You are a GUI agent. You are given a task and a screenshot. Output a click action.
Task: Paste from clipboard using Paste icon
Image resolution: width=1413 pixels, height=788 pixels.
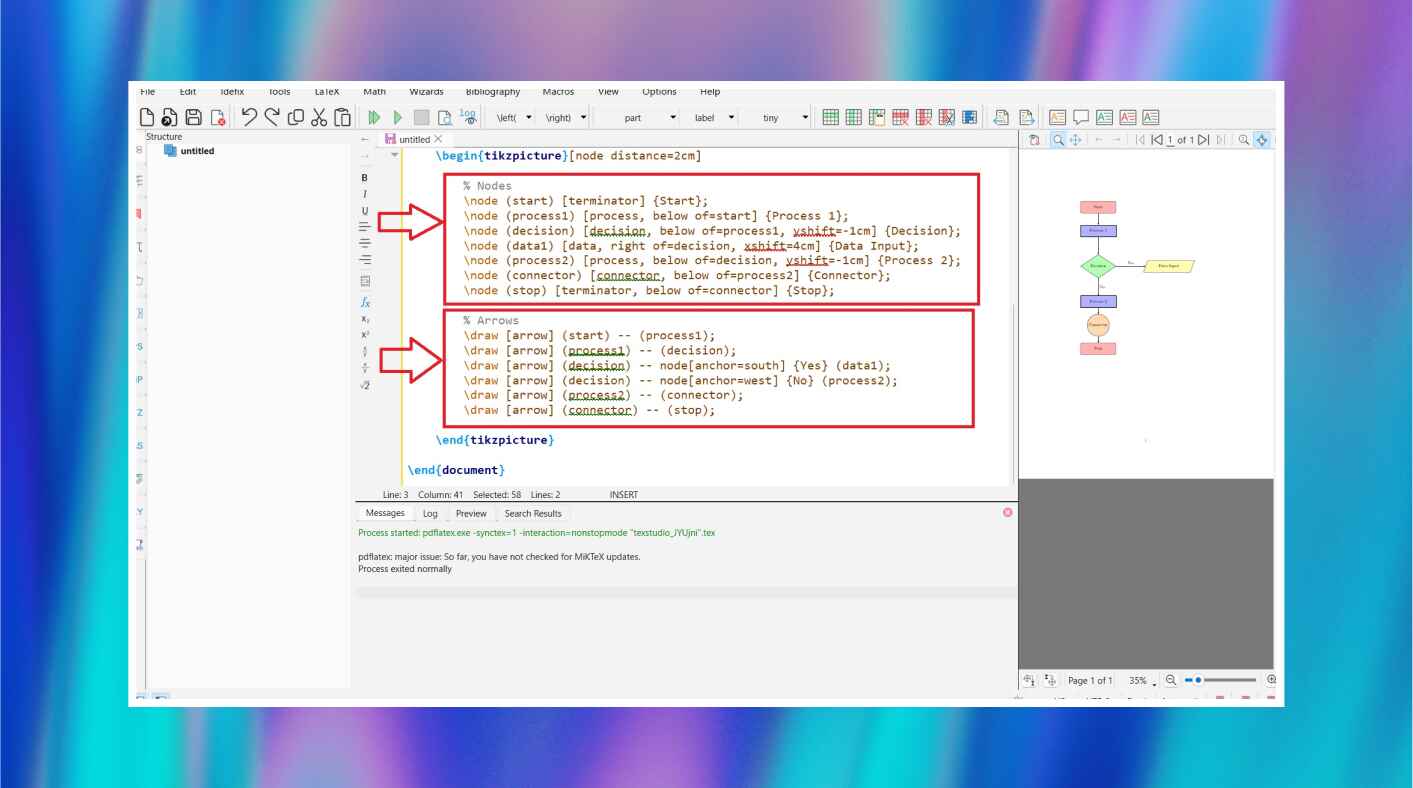coord(343,117)
